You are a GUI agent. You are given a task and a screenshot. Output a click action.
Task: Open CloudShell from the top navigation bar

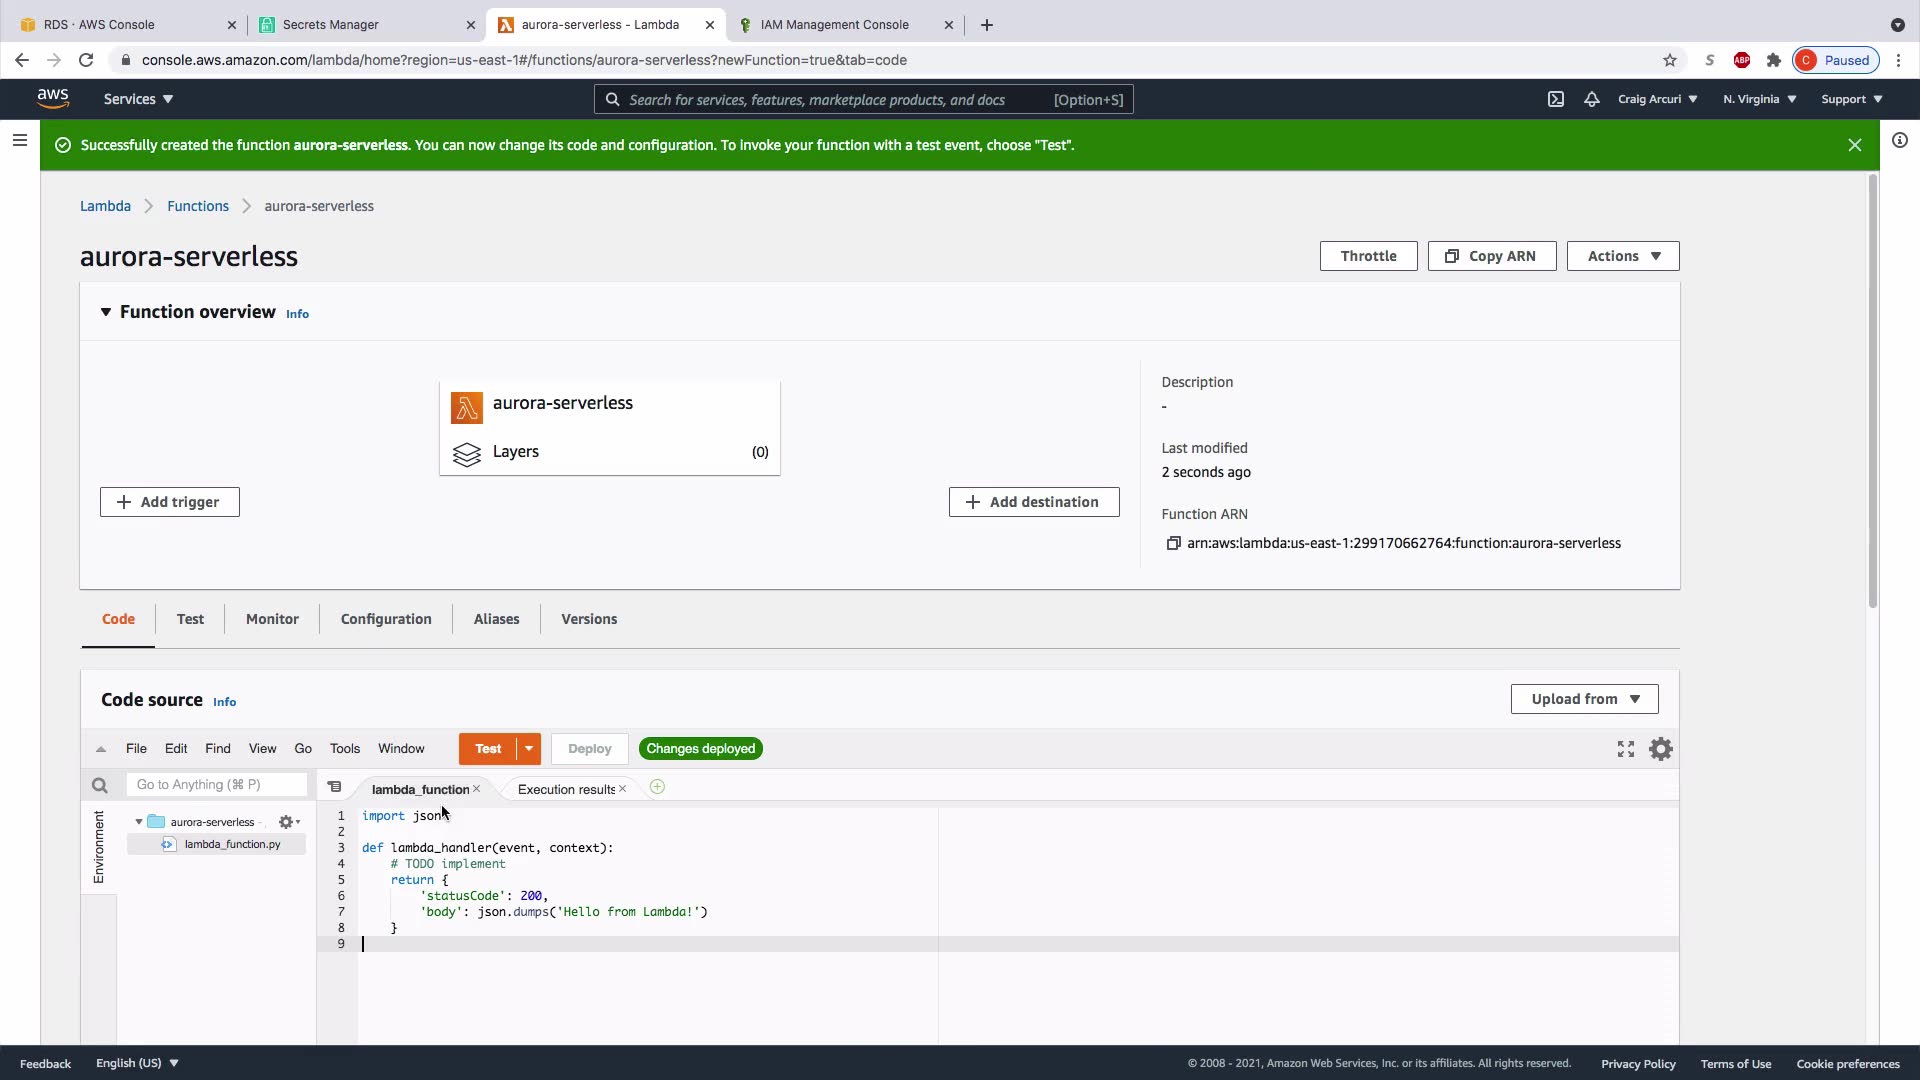1556,99
